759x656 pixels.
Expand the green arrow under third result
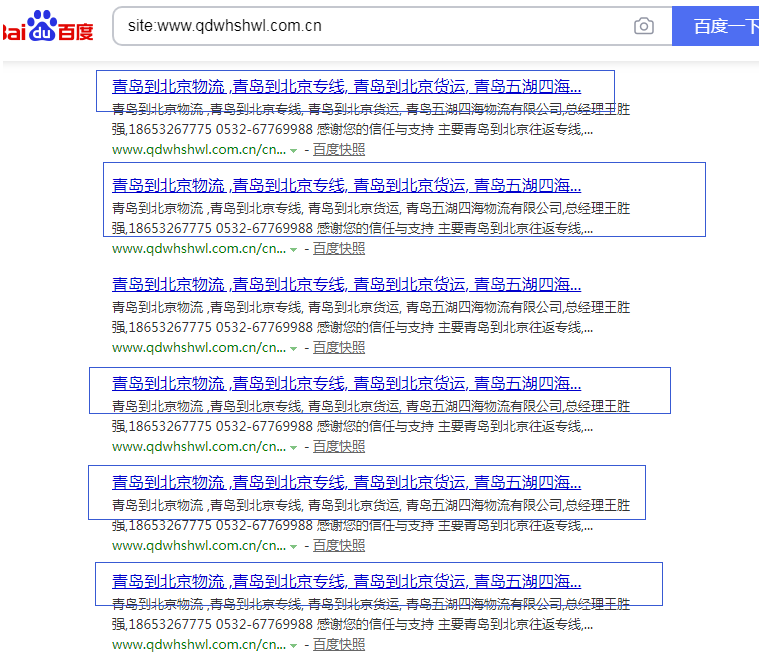coord(294,349)
